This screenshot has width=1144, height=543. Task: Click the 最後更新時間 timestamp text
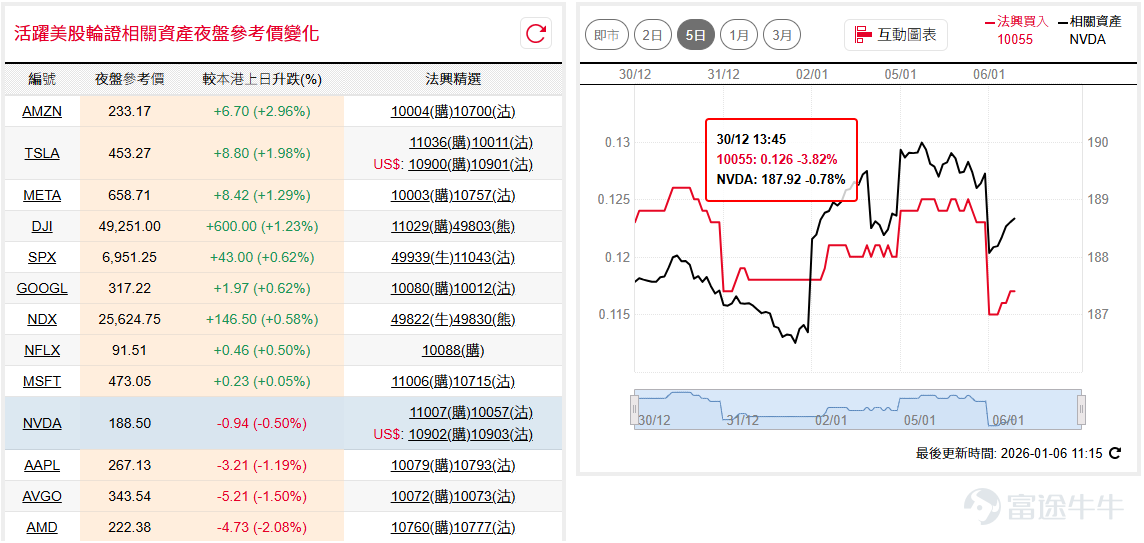1009,453
